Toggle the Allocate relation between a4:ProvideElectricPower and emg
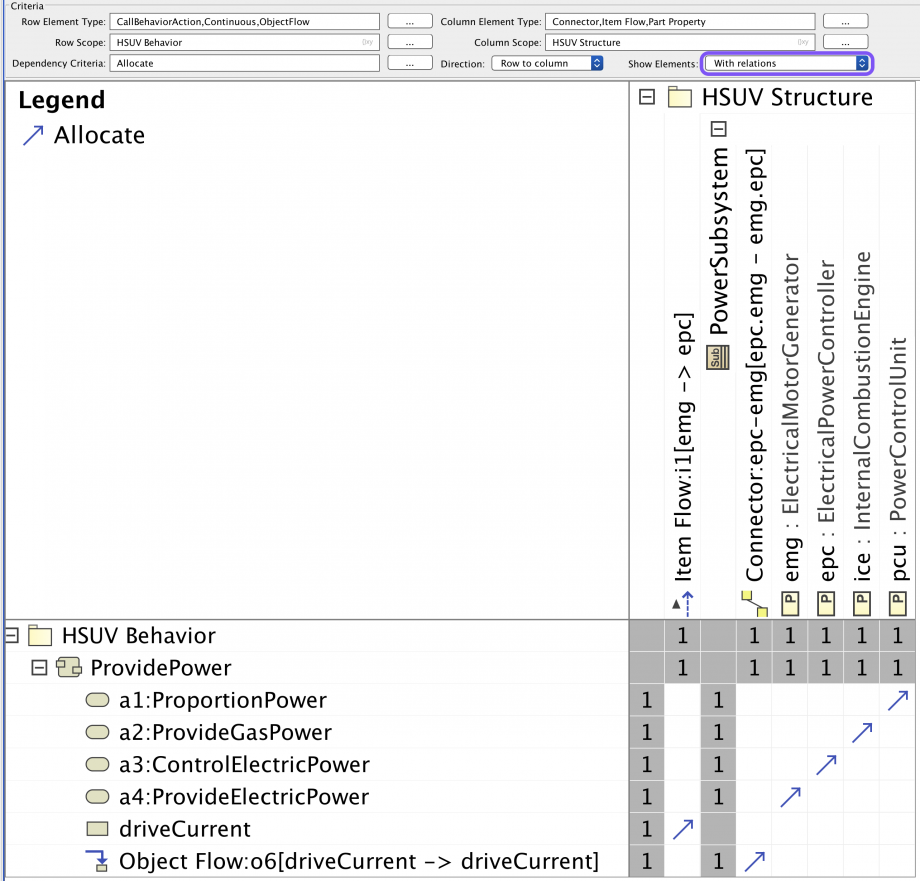The image size is (920, 881). click(789, 796)
